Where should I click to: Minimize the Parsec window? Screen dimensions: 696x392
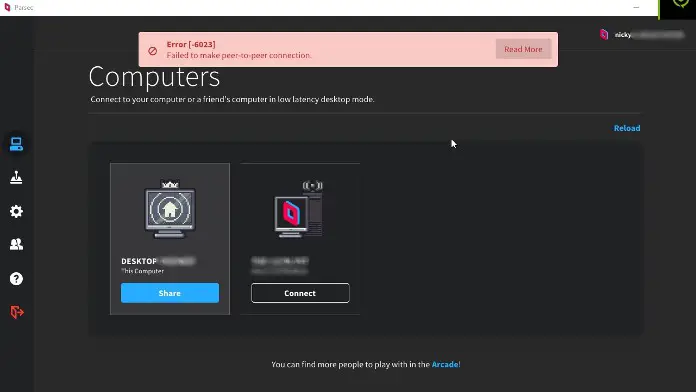pos(636,8)
